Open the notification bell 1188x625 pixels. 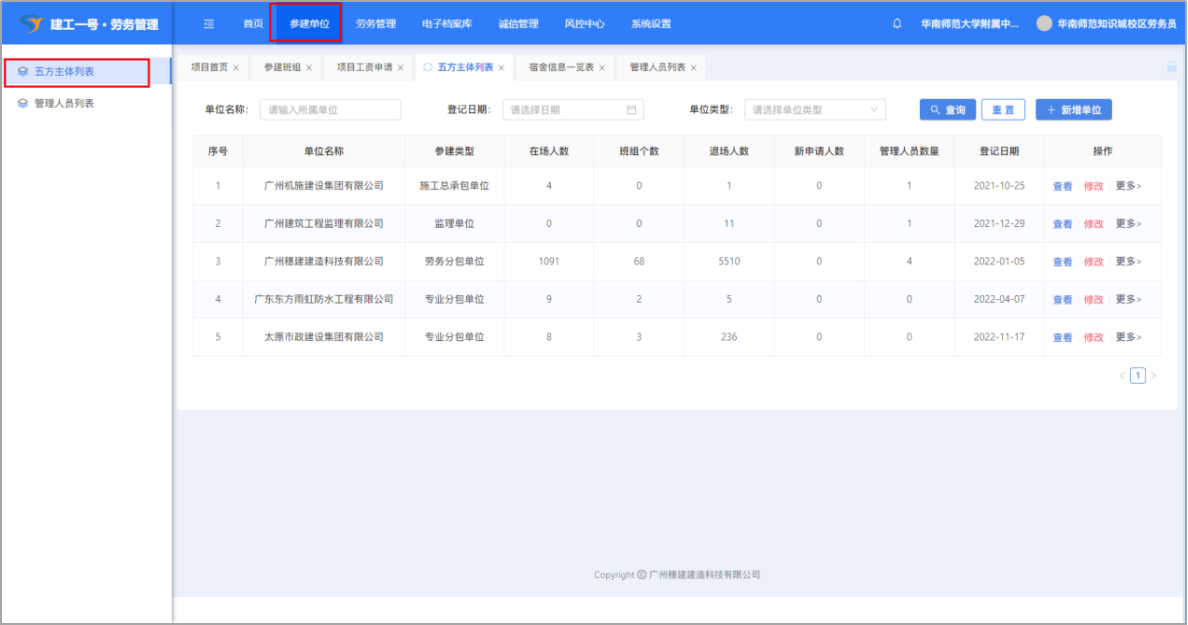click(x=897, y=24)
